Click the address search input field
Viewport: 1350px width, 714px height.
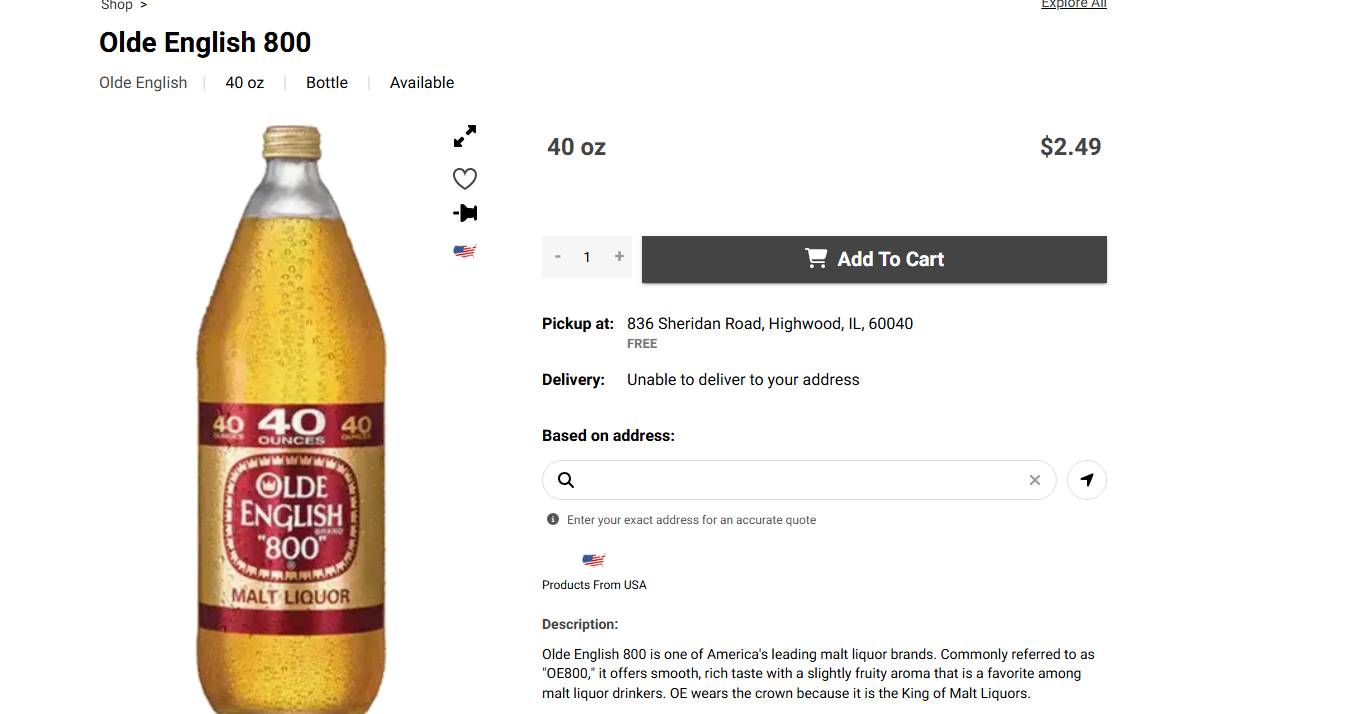pyautogui.click(x=799, y=480)
